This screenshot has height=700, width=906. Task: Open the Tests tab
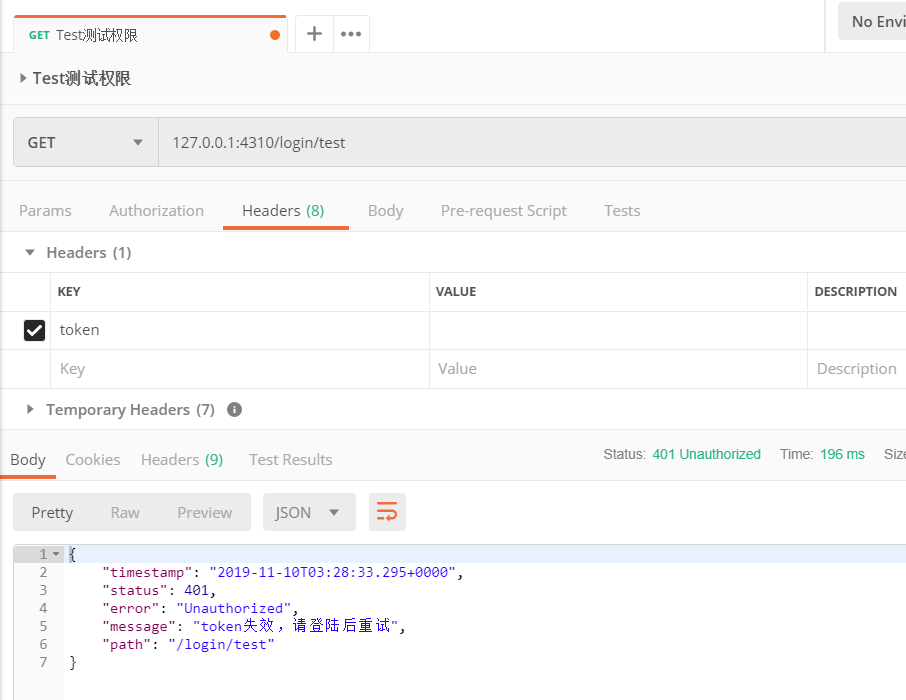622,210
